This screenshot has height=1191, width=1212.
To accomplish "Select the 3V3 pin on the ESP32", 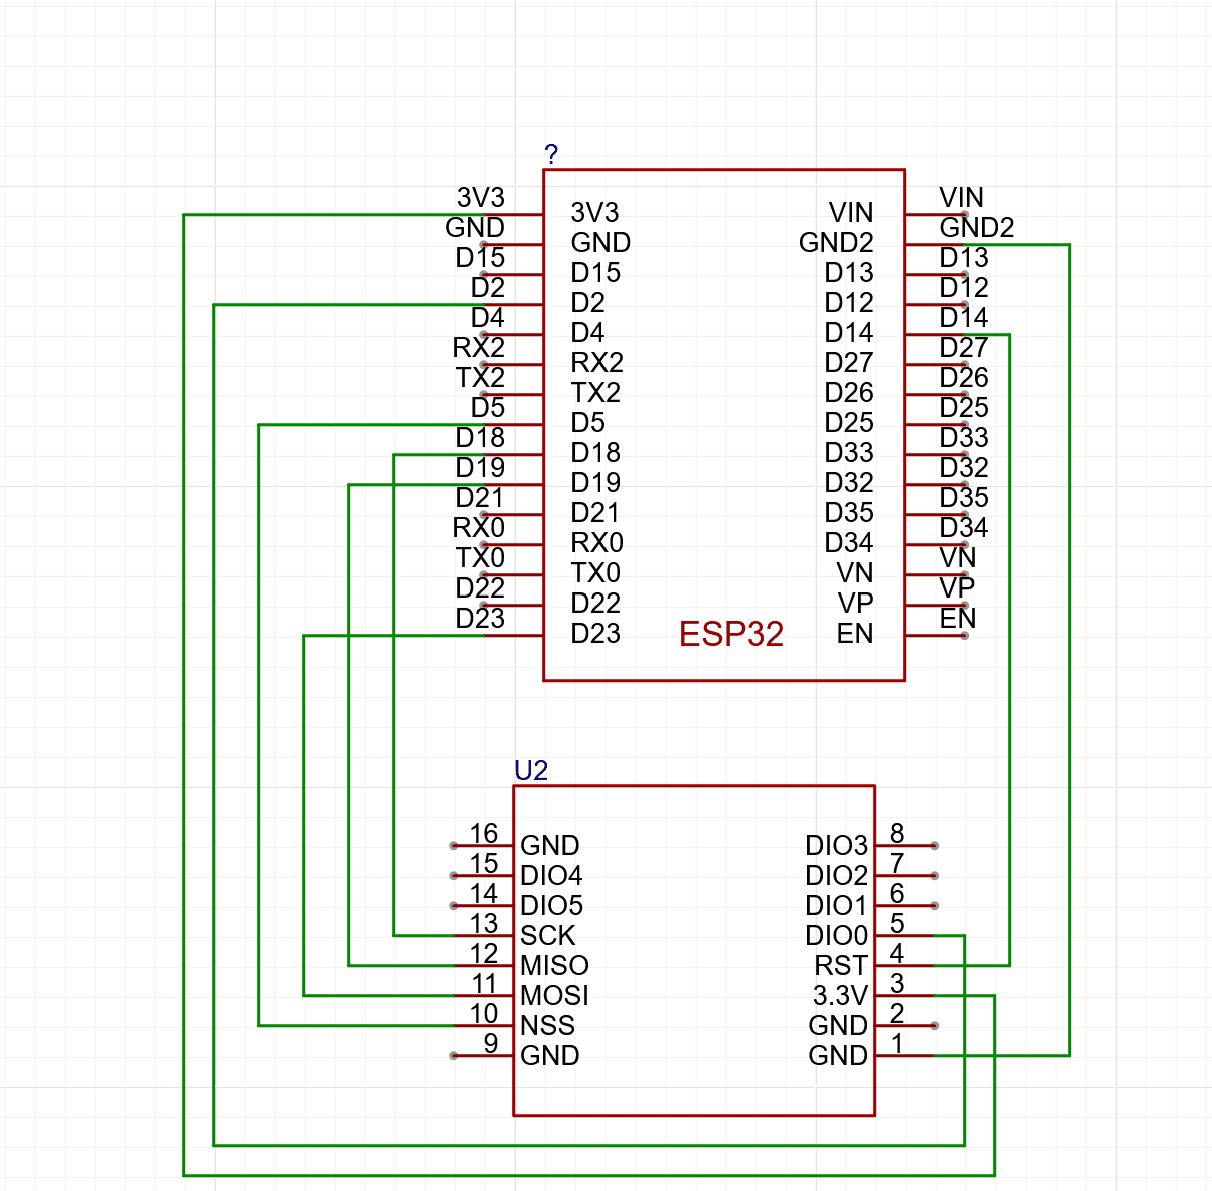I will tap(594, 212).
